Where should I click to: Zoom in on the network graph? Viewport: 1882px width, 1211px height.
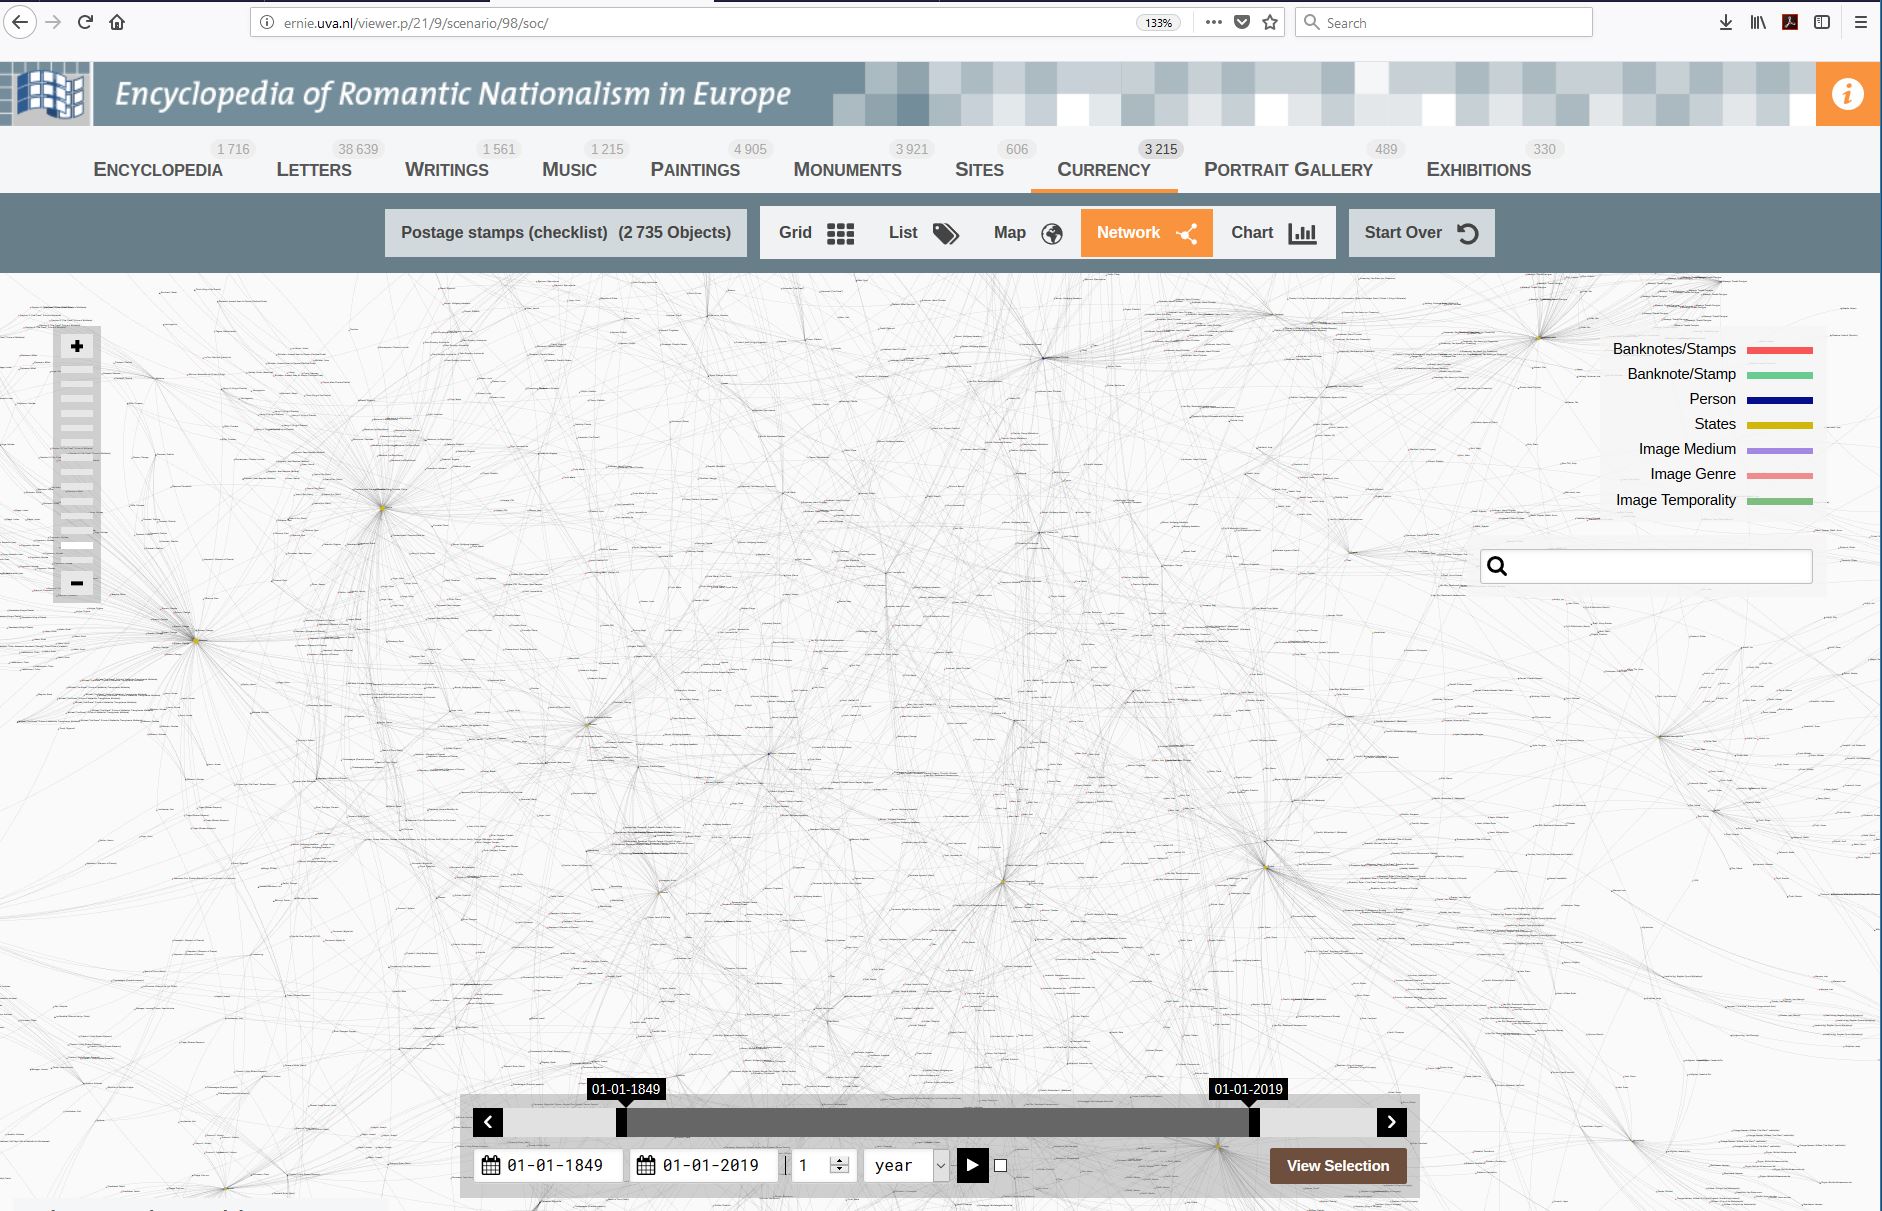pos(77,346)
